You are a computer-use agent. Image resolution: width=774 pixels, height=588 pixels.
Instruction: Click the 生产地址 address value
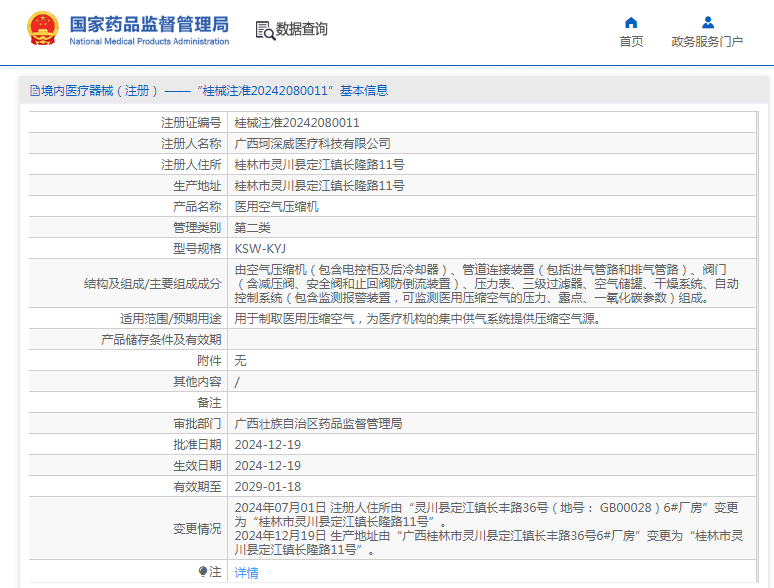319,186
